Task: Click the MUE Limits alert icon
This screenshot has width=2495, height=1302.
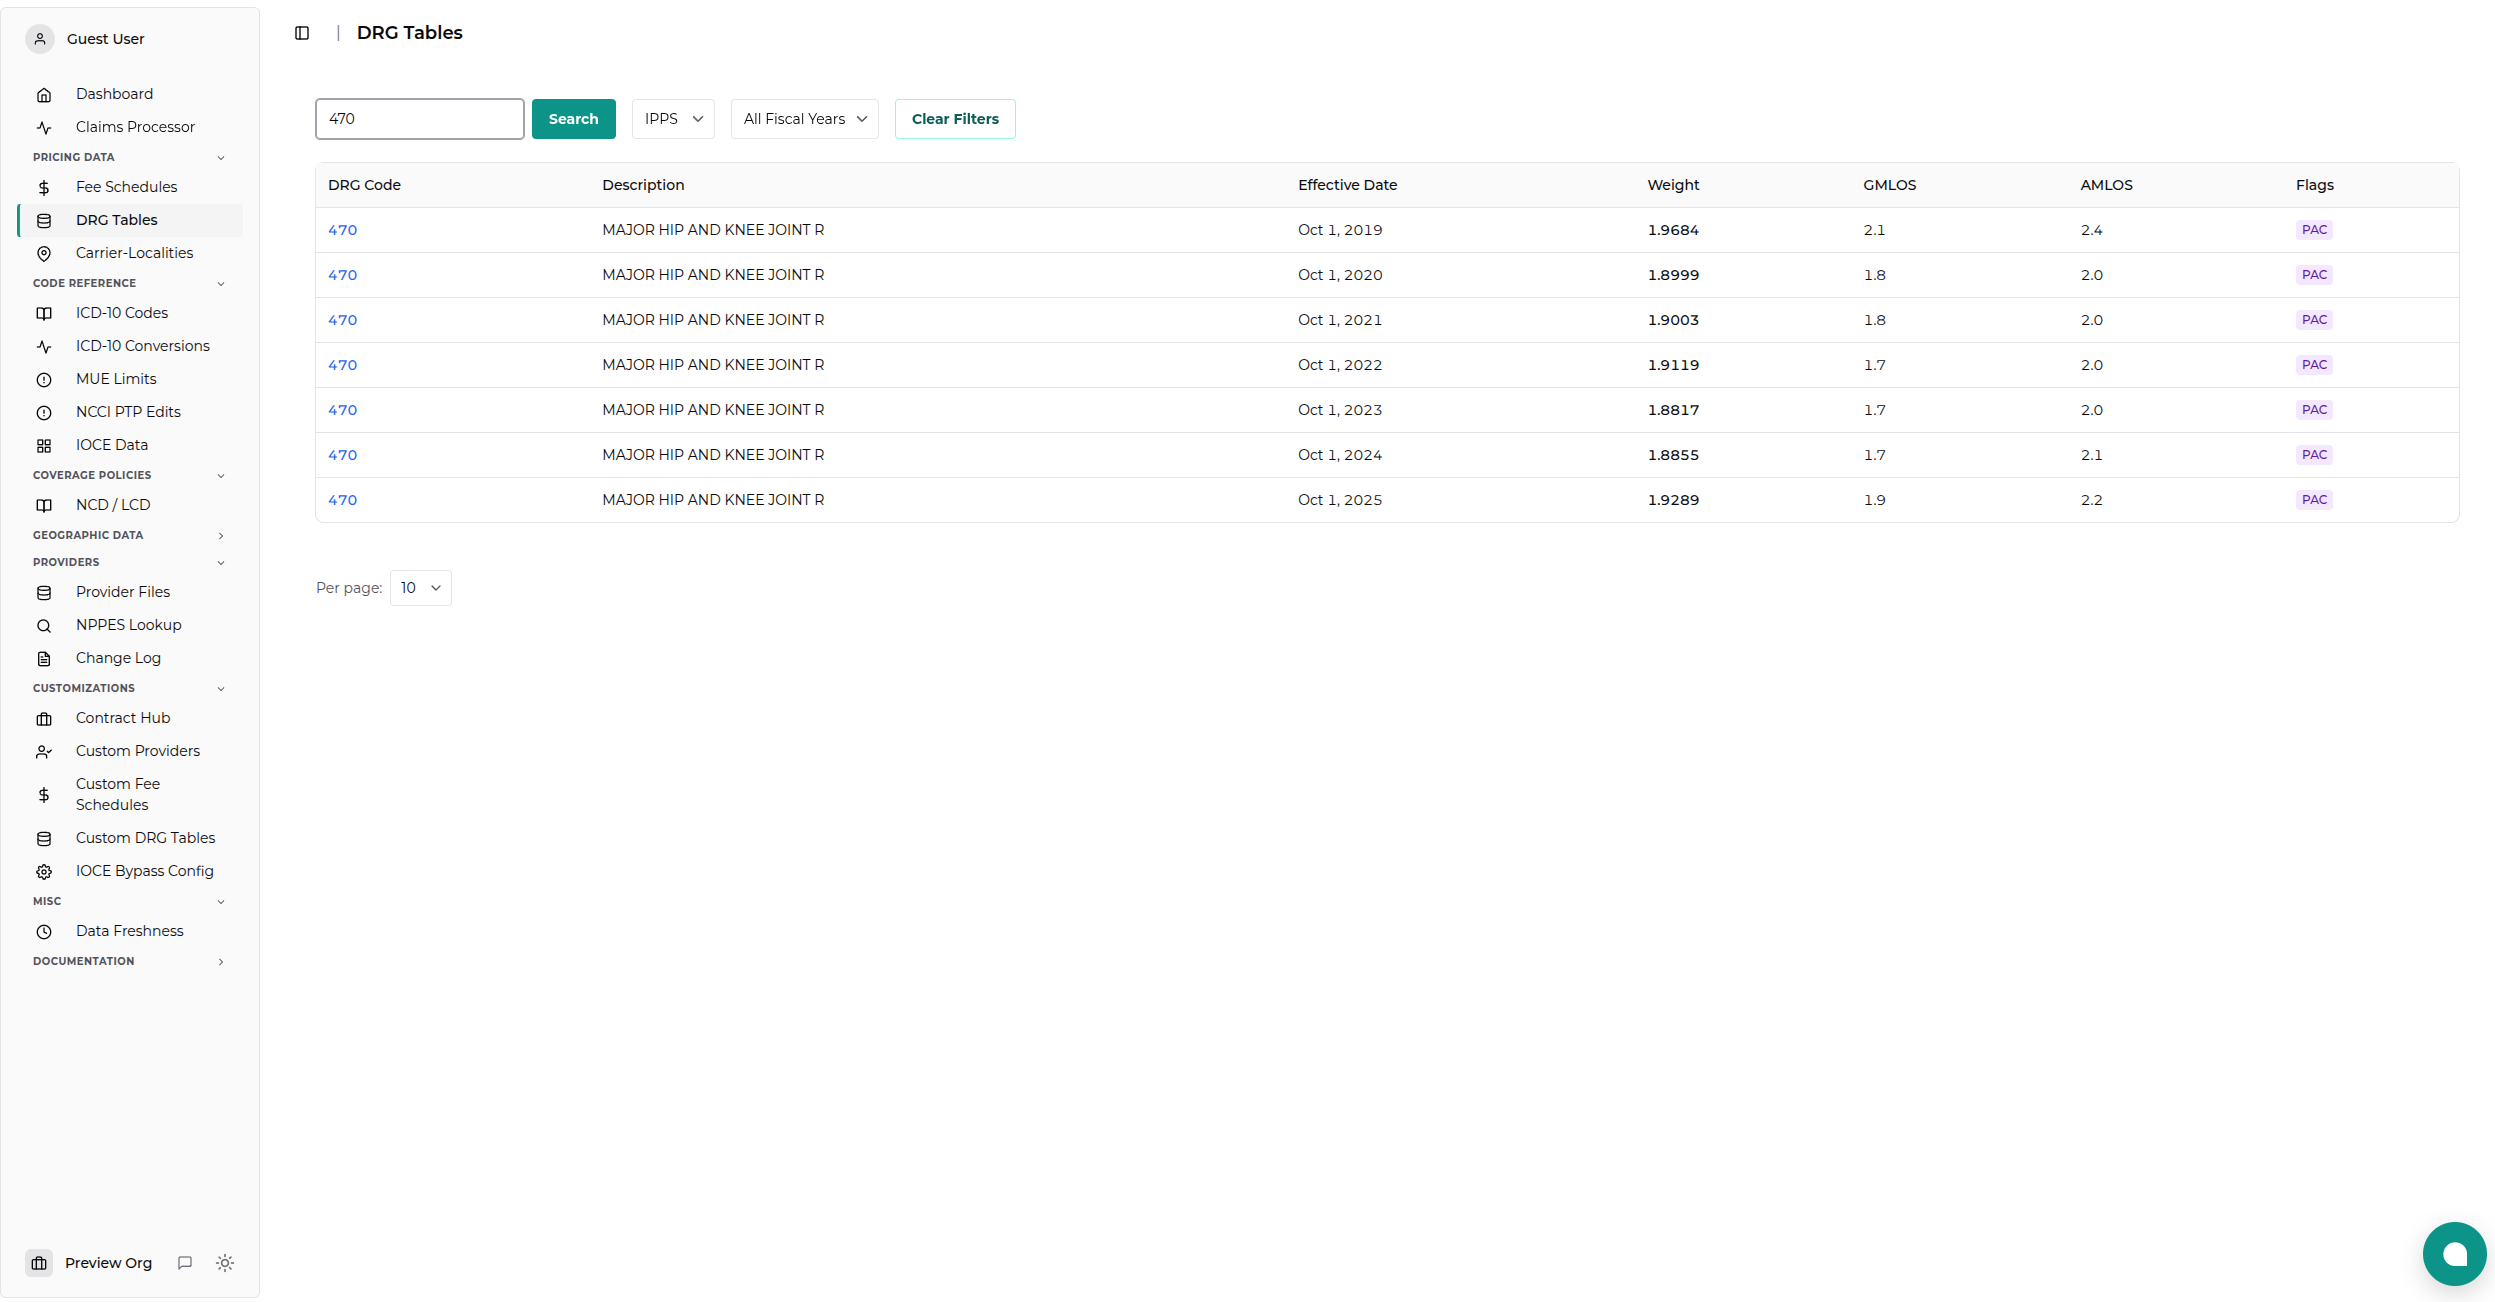Action: pyautogui.click(x=44, y=380)
